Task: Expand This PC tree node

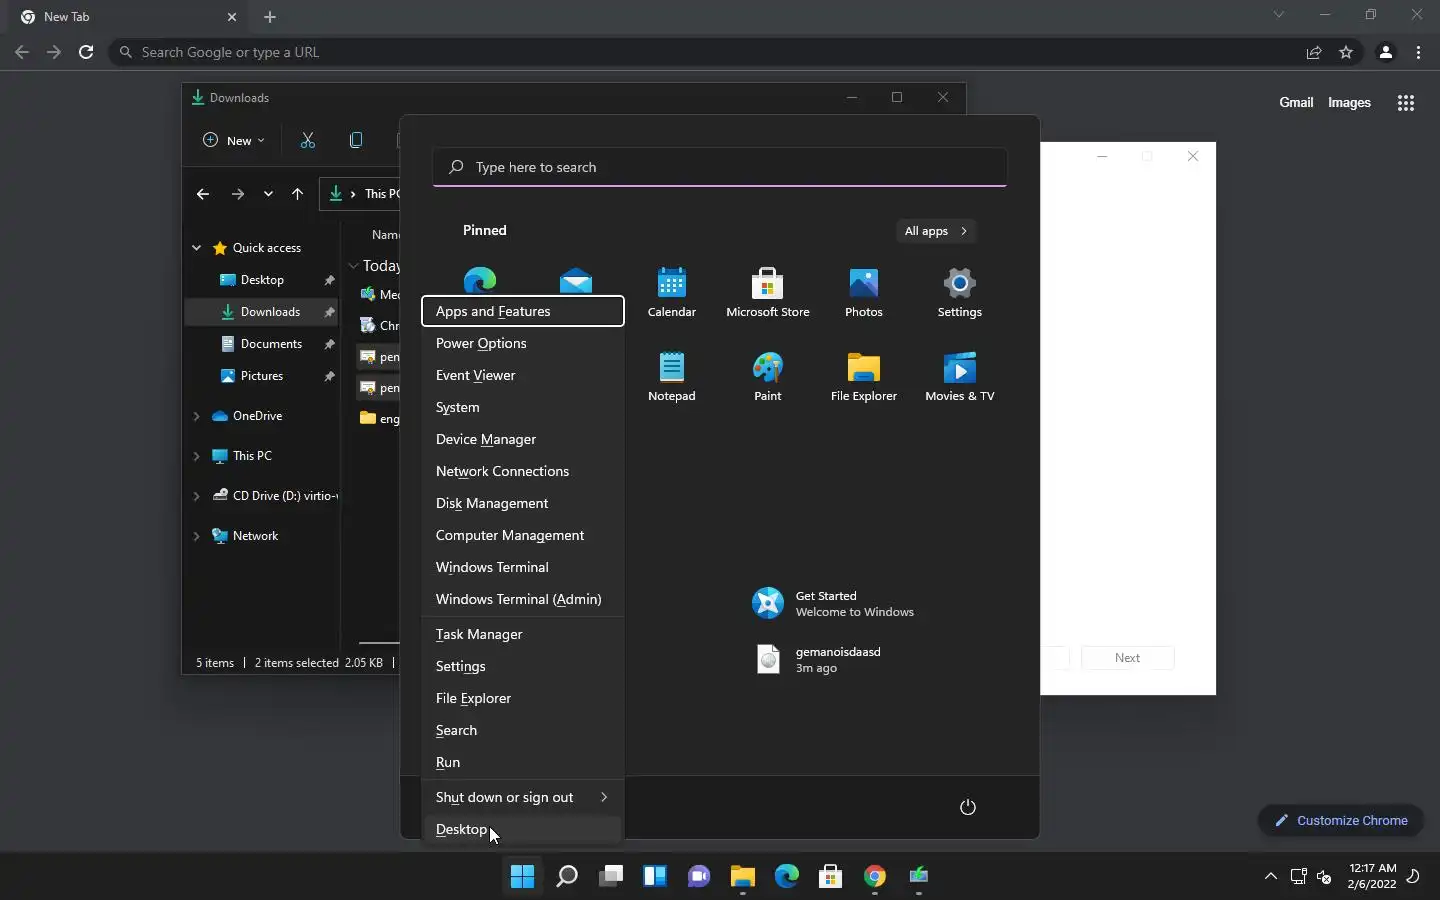Action: 196,456
